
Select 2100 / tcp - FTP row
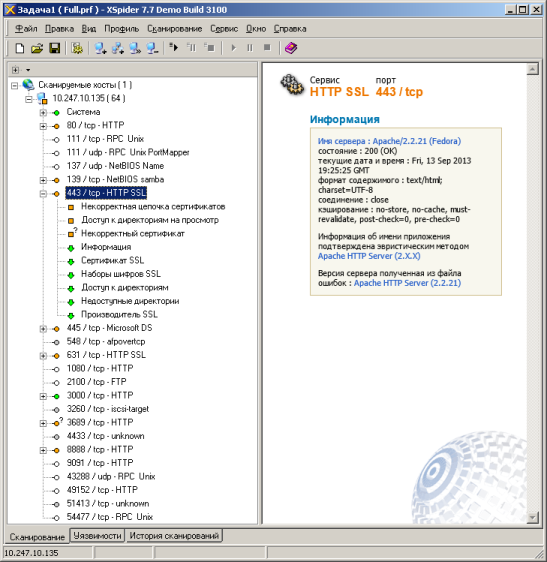tap(96, 382)
